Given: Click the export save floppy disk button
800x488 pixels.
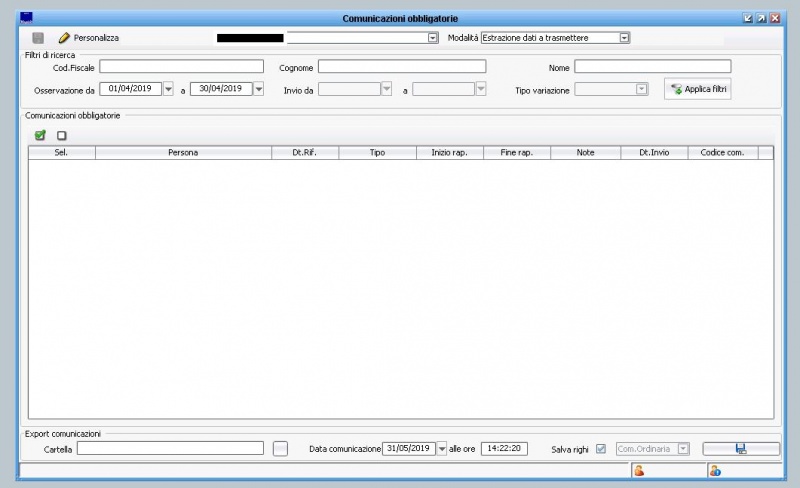Looking at the screenshot, I should (740, 449).
